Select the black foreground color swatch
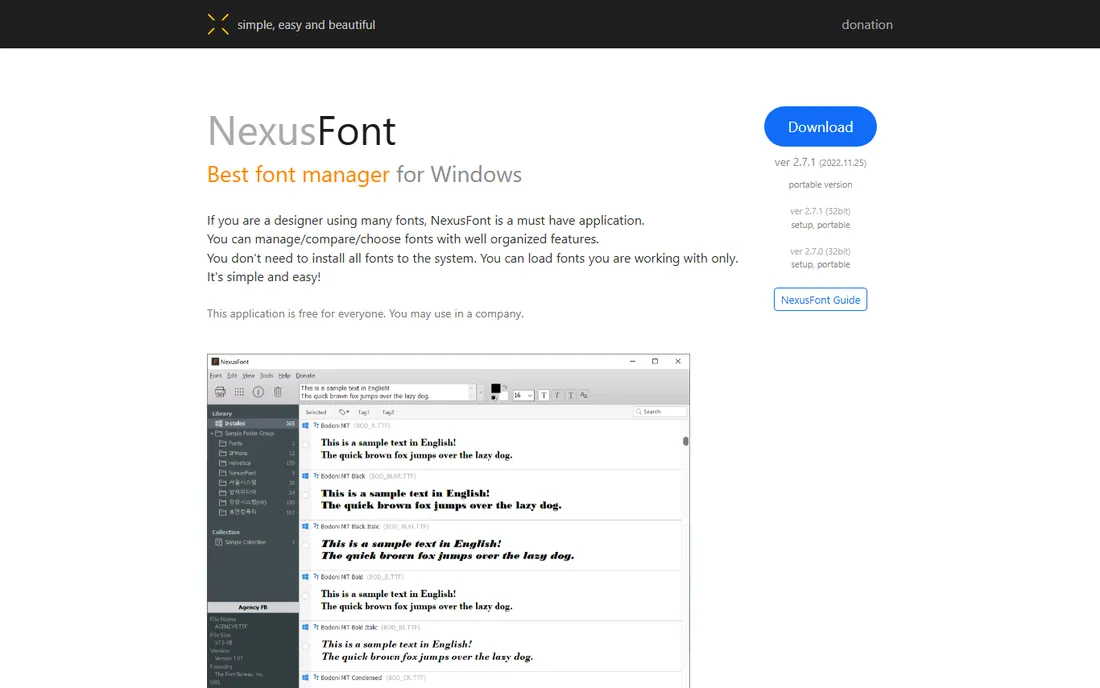 [495, 388]
